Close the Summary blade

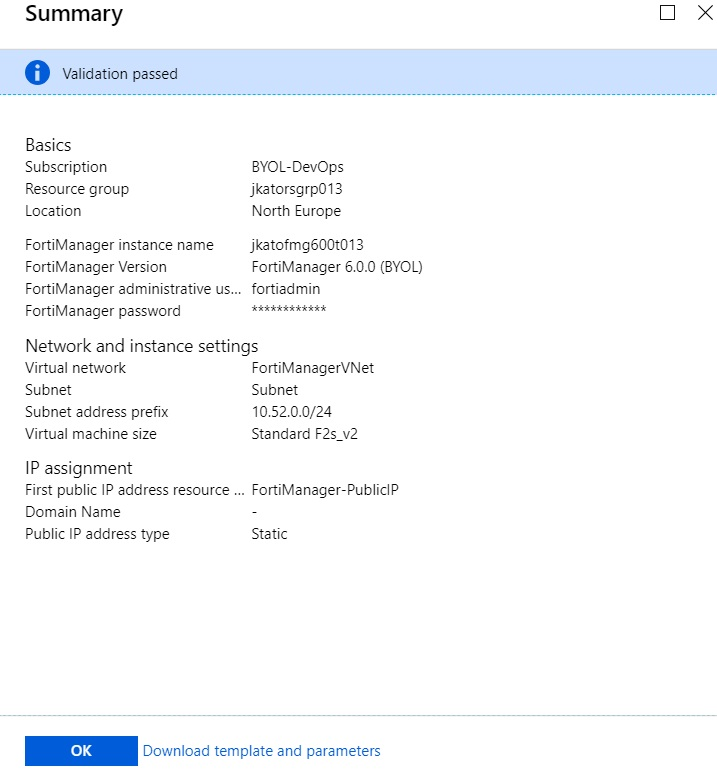(703, 13)
